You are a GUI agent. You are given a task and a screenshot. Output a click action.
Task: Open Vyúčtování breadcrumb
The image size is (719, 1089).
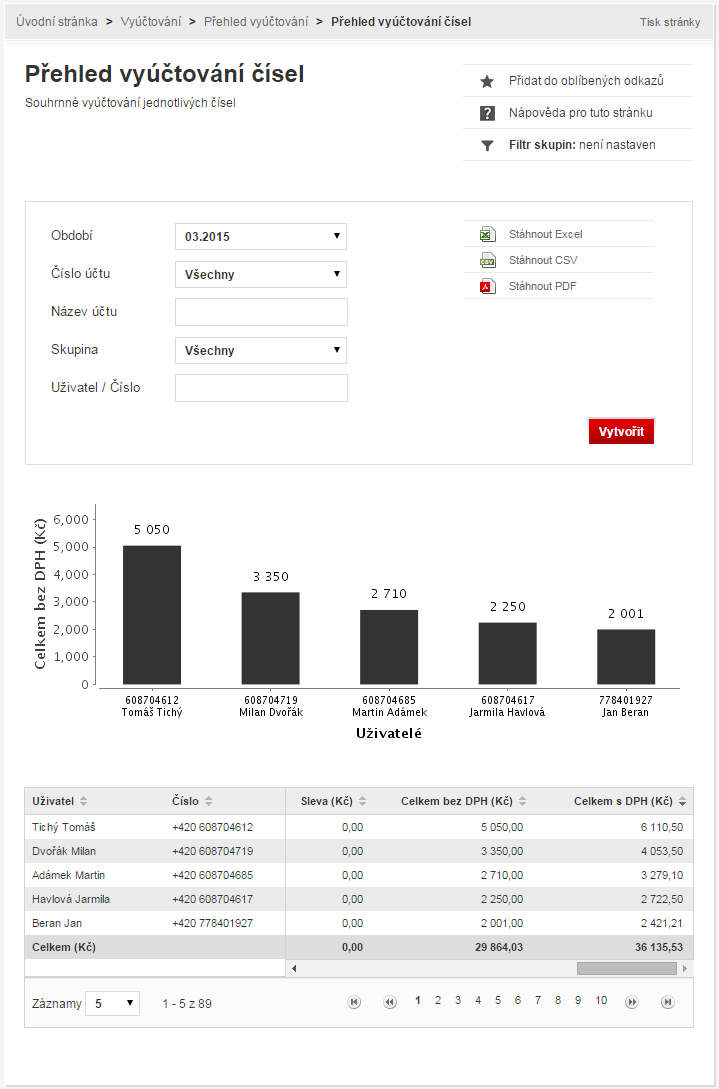pos(151,22)
